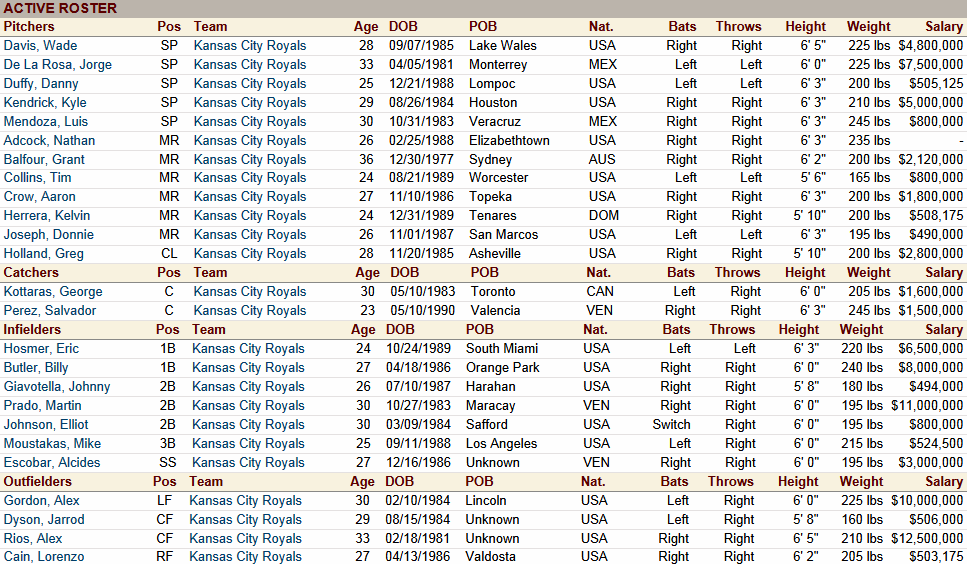Open Duffy, Danny player page
The height and width of the screenshot is (564, 967).
tap(41, 84)
